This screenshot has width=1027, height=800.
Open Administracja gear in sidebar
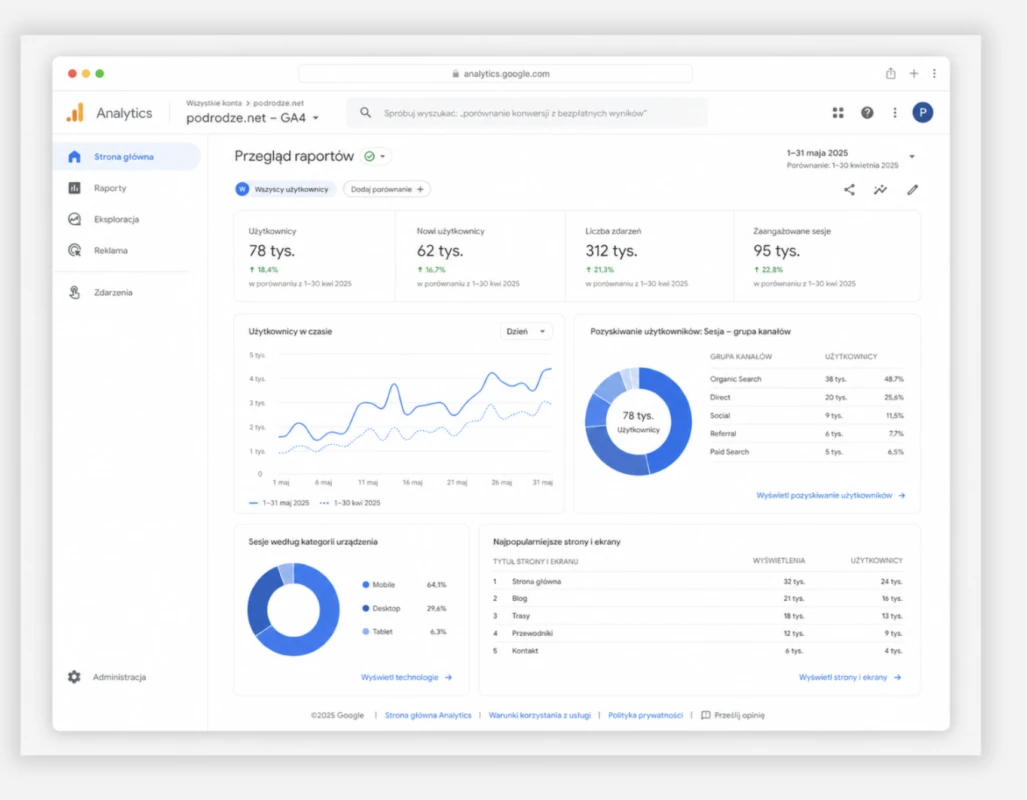(x=74, y=677)
